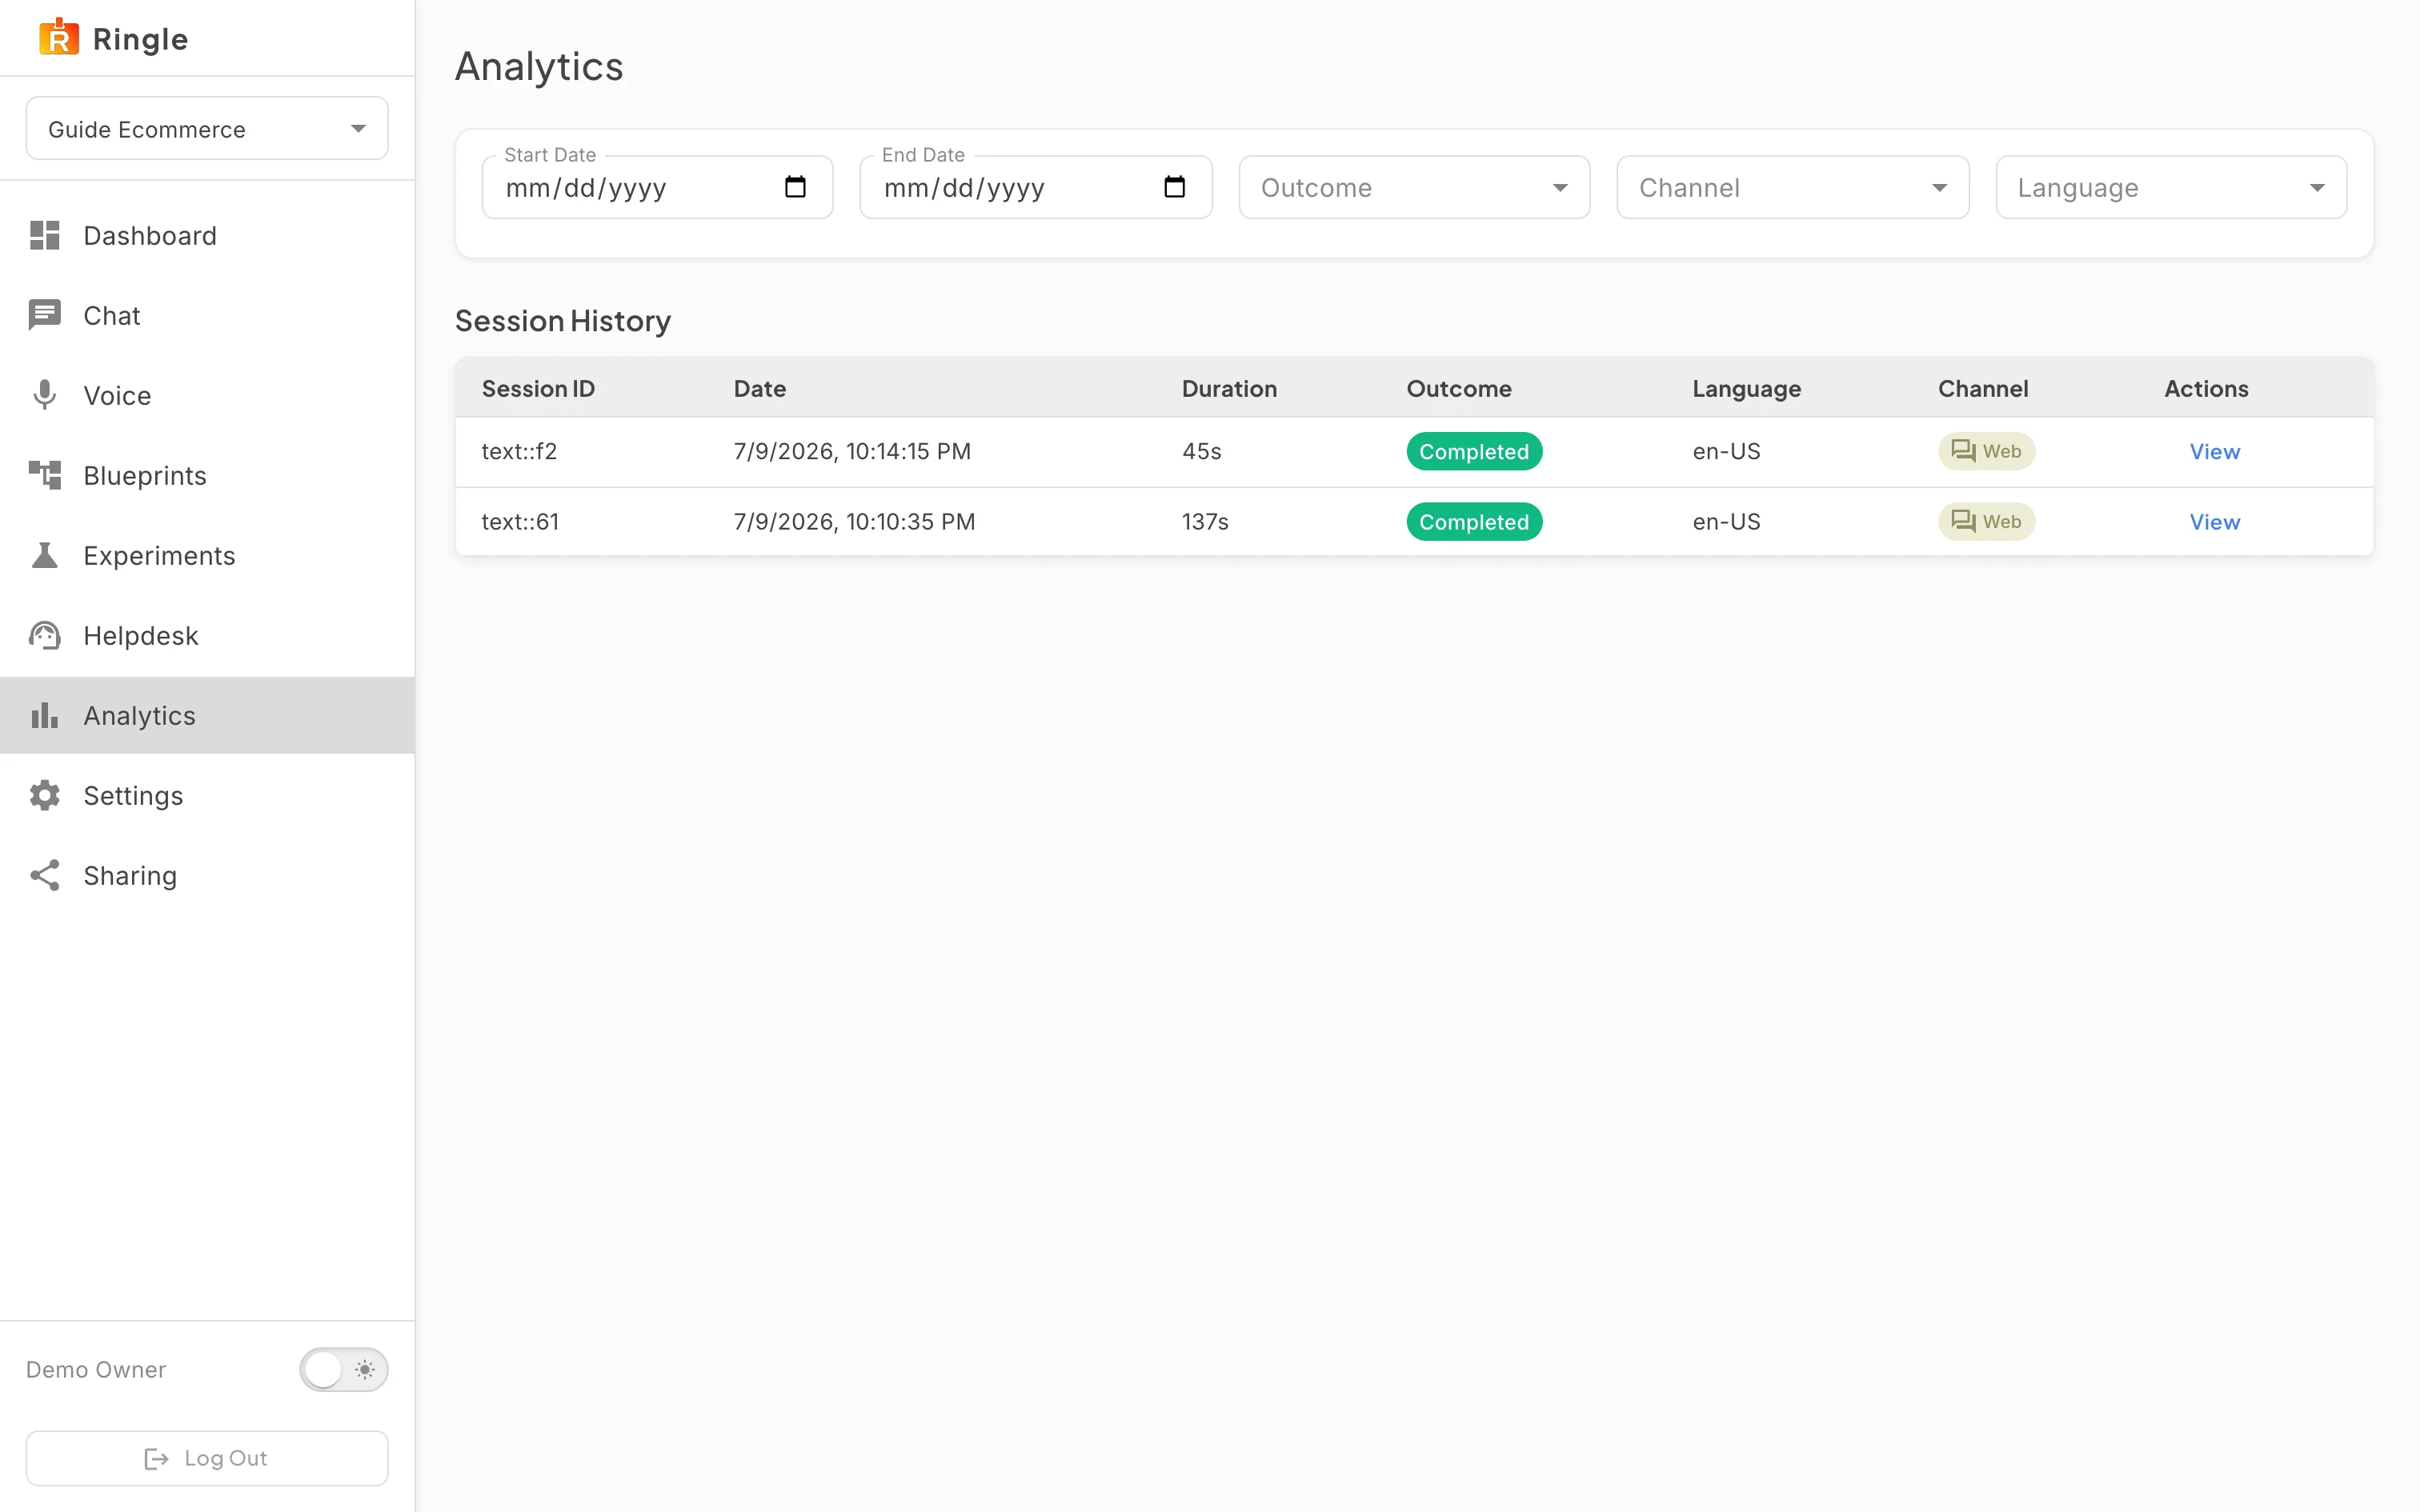Image resolution: width=2420 pixels, height=1512 pixels.
Task: Open the Dashboard grid icon
Action: click(45, 235)
